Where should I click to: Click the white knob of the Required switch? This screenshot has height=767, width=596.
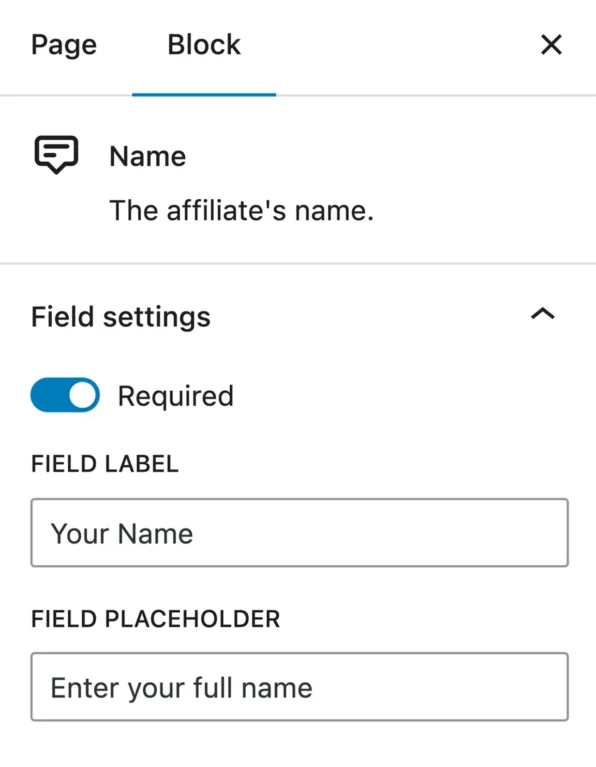[x=82, y=395]
